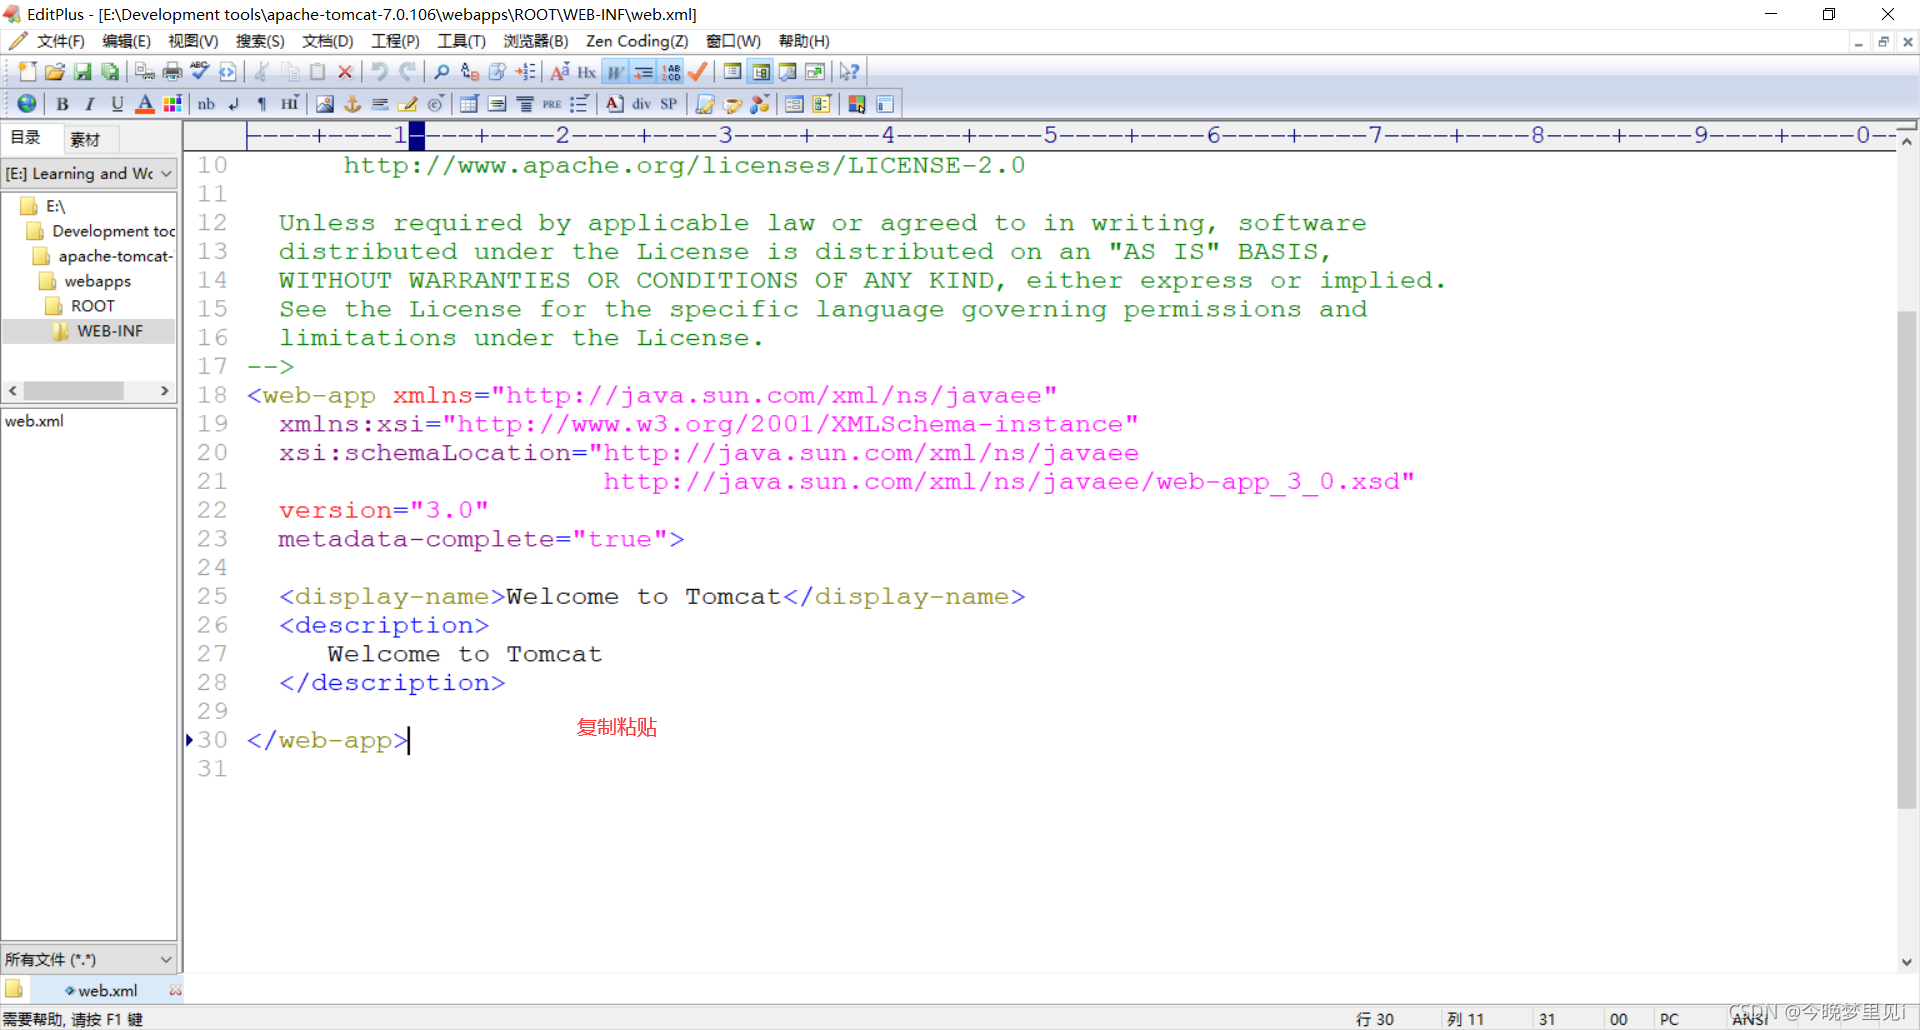Open the Hex viewer (Hx) icon
This screenshot has width=1920, height=1030.
click(587, 72)
